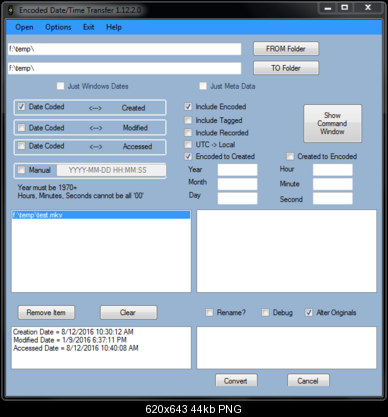Start processing with the Convert button
The width and height of the screenshot is (388, 417).
click(x=236, y=380)
